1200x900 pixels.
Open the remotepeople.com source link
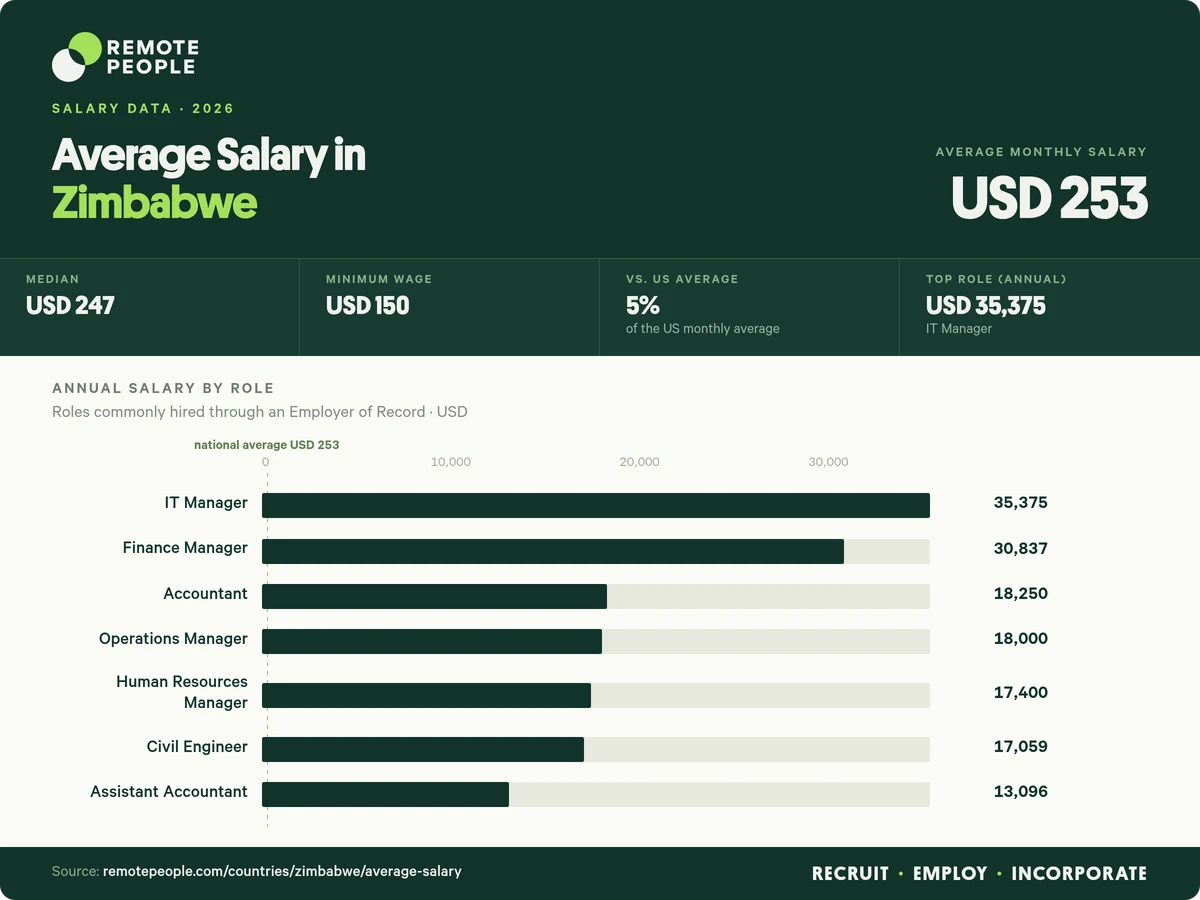282,872
